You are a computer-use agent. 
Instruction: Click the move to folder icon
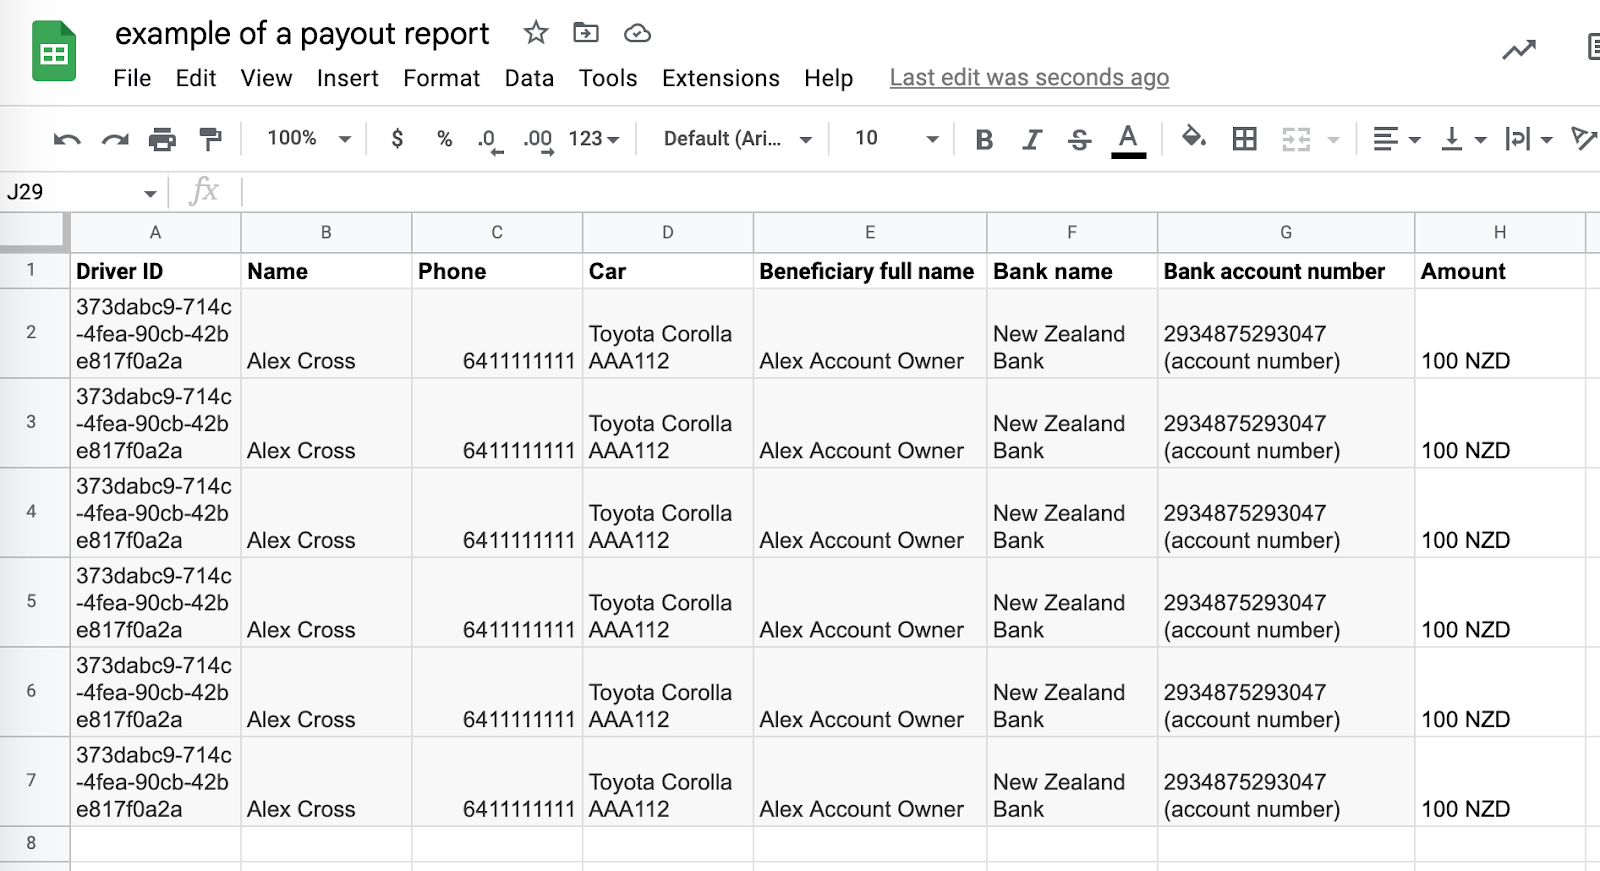coord(586,33)
